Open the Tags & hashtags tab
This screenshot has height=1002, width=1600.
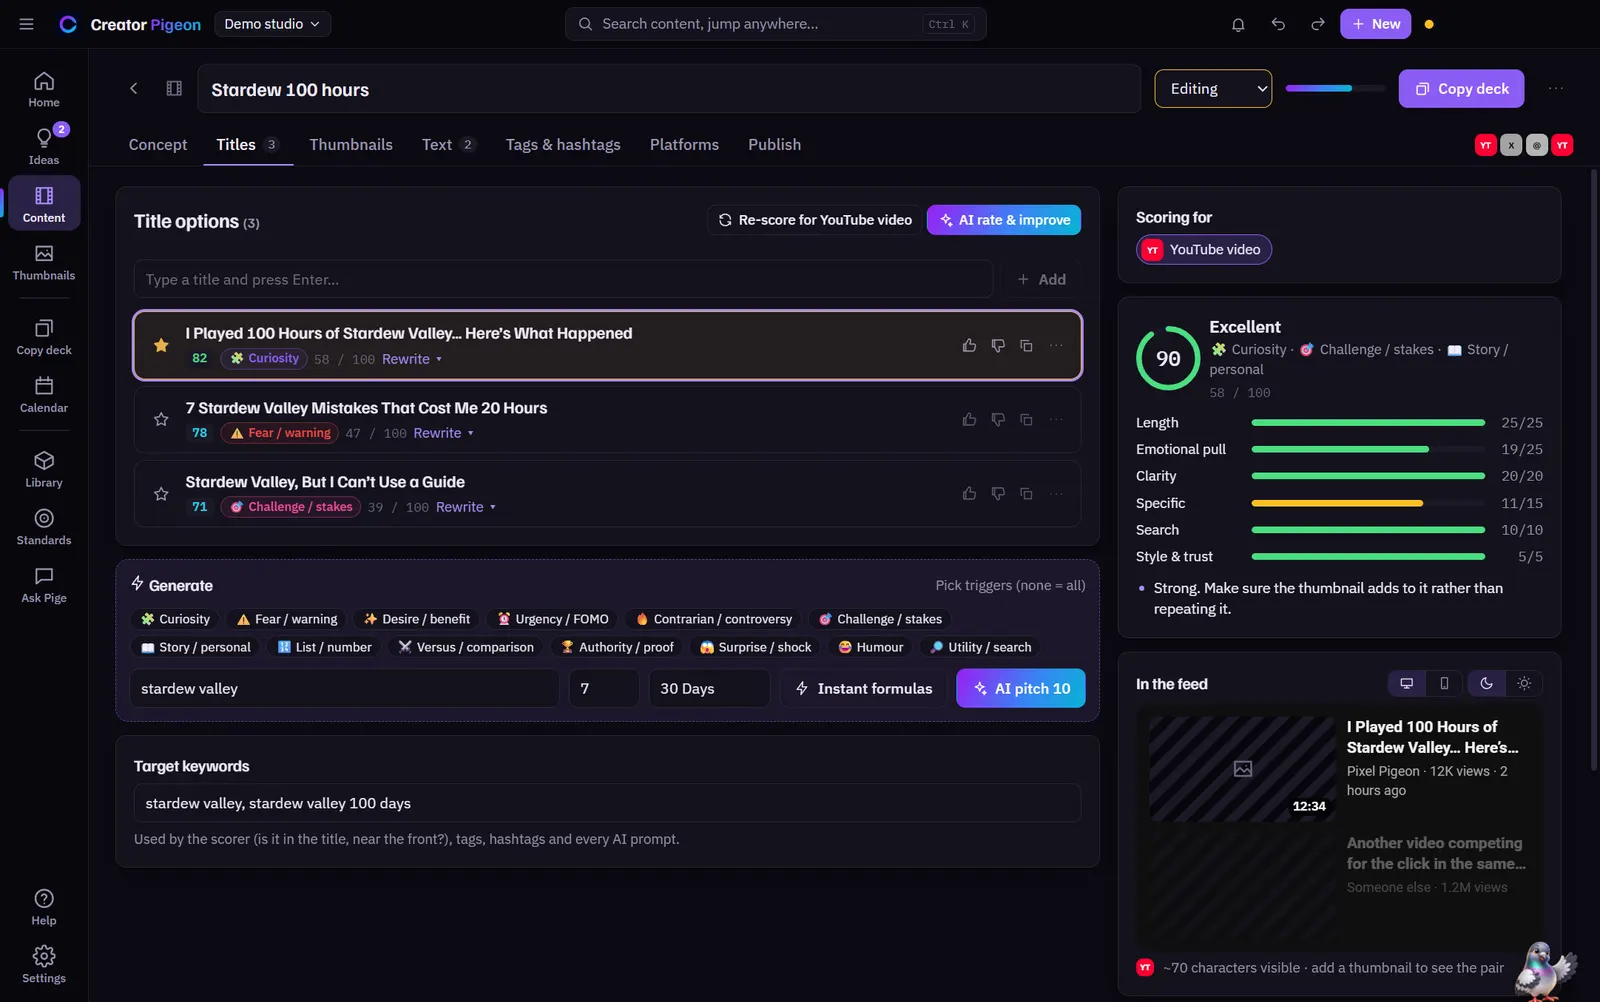click(563, 145)
